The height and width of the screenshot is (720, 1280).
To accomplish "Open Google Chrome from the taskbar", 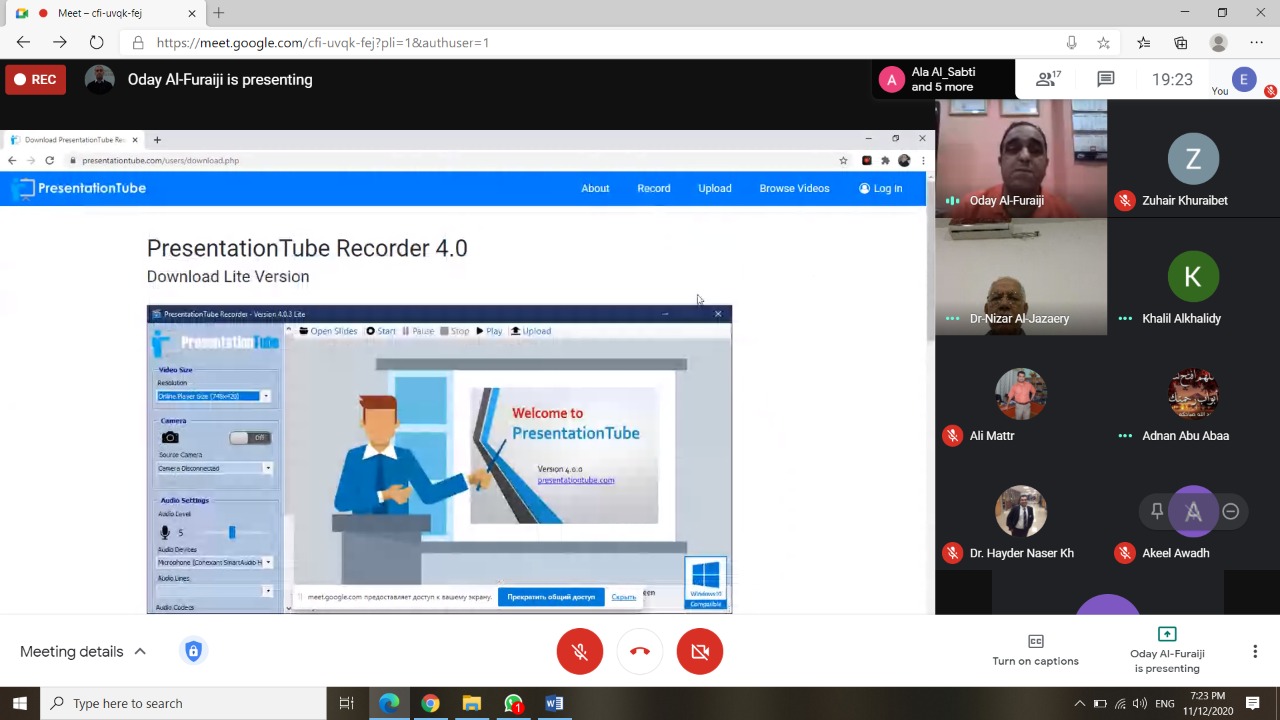I will click(x=430, y=703).
